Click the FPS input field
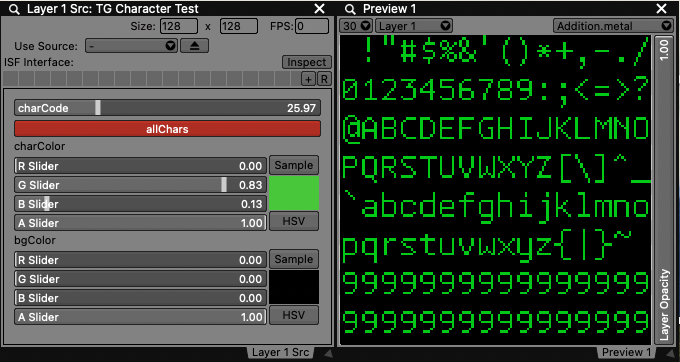The height and width of the screenshot is (362, 680). pos(312,26)
